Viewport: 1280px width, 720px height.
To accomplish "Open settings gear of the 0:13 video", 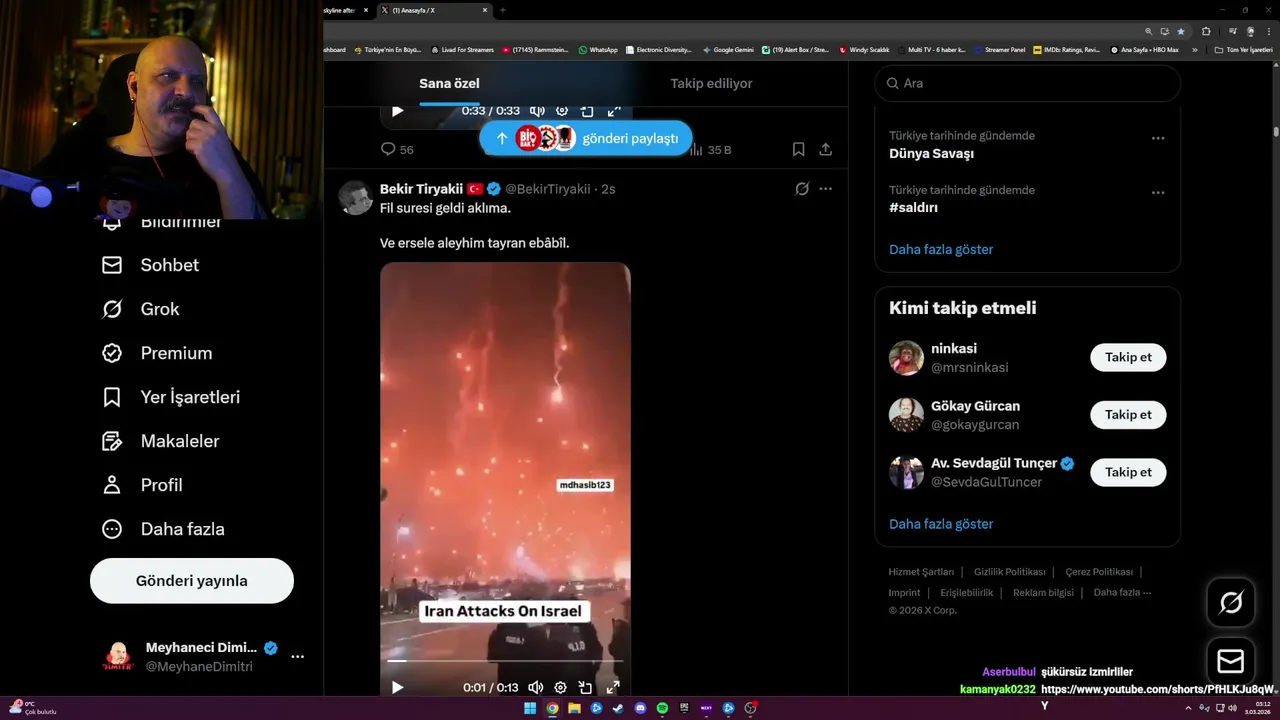I will pos(560,687).
